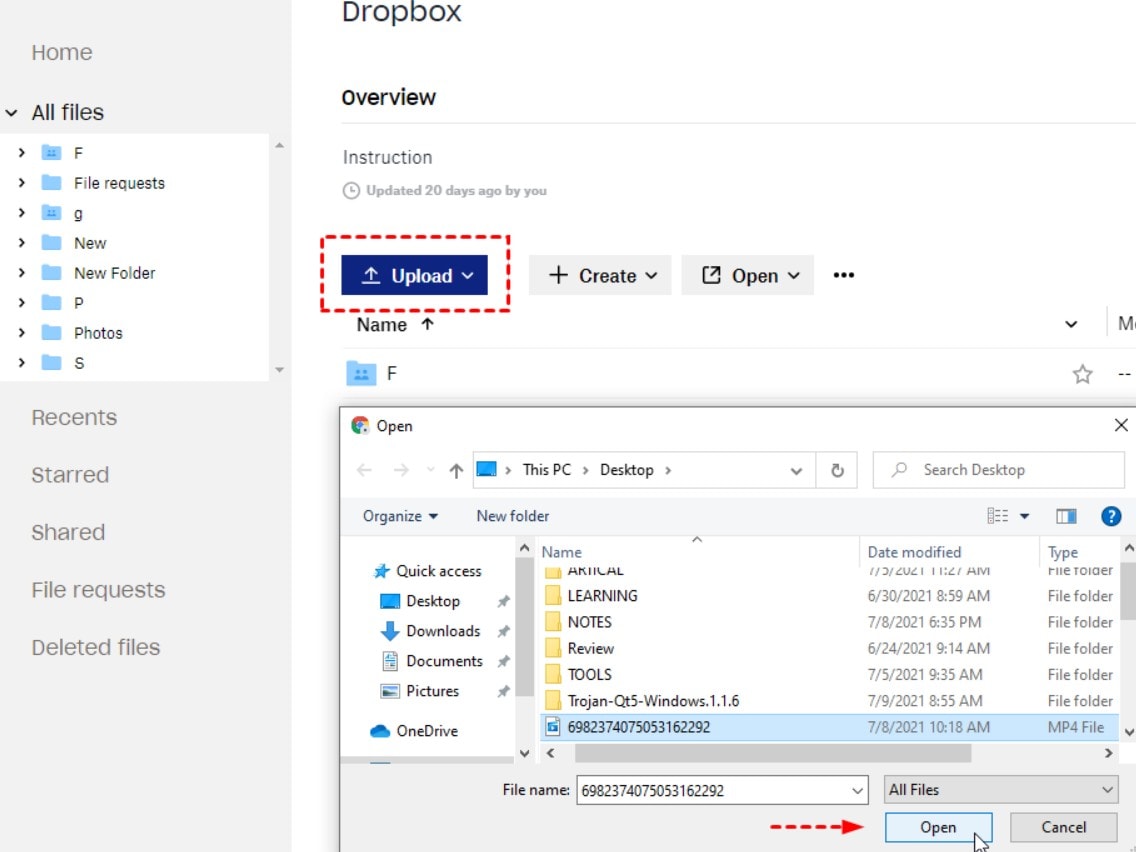Expand the S folder in sidebar tree

(x=22, y=362)
